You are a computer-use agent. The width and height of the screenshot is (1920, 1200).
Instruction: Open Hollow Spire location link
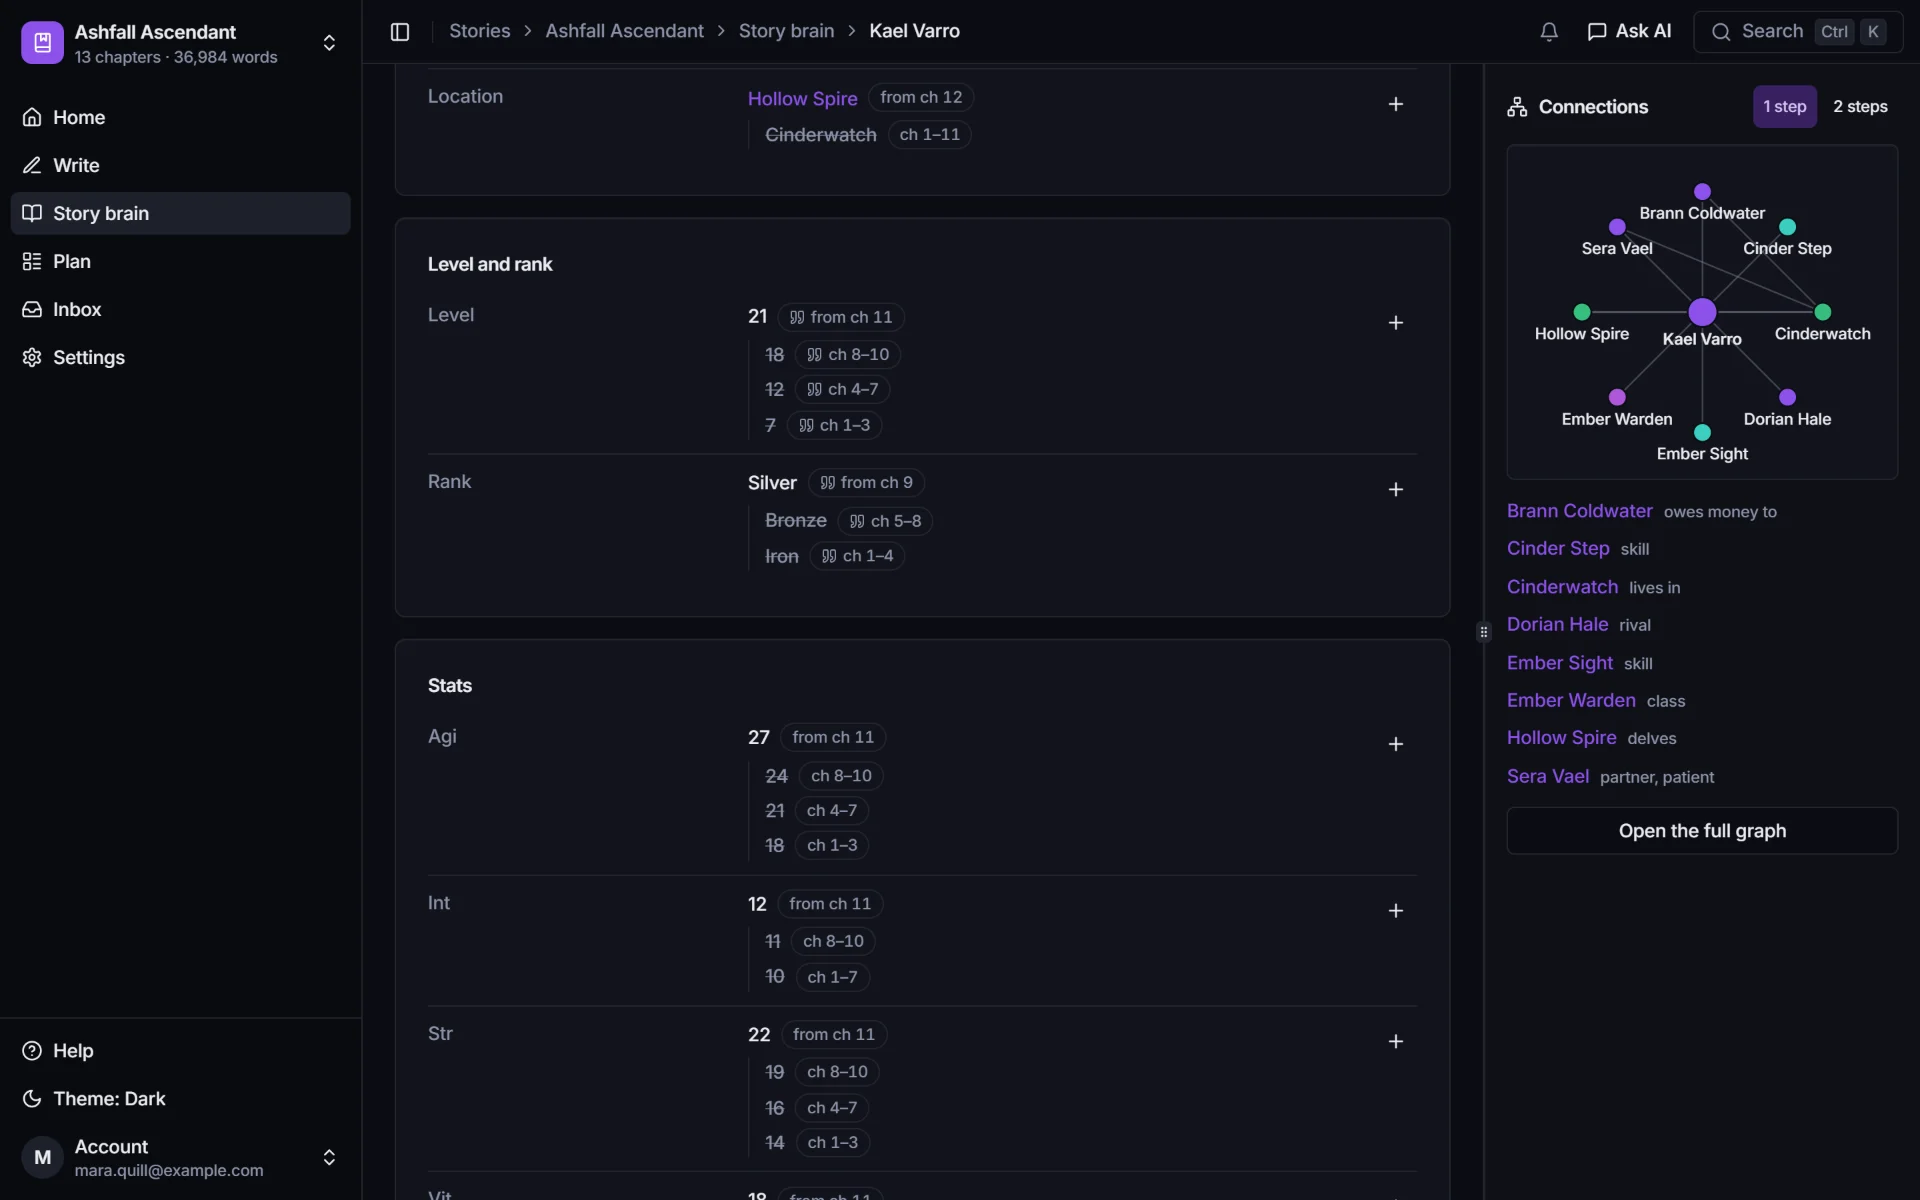[802, 98]
